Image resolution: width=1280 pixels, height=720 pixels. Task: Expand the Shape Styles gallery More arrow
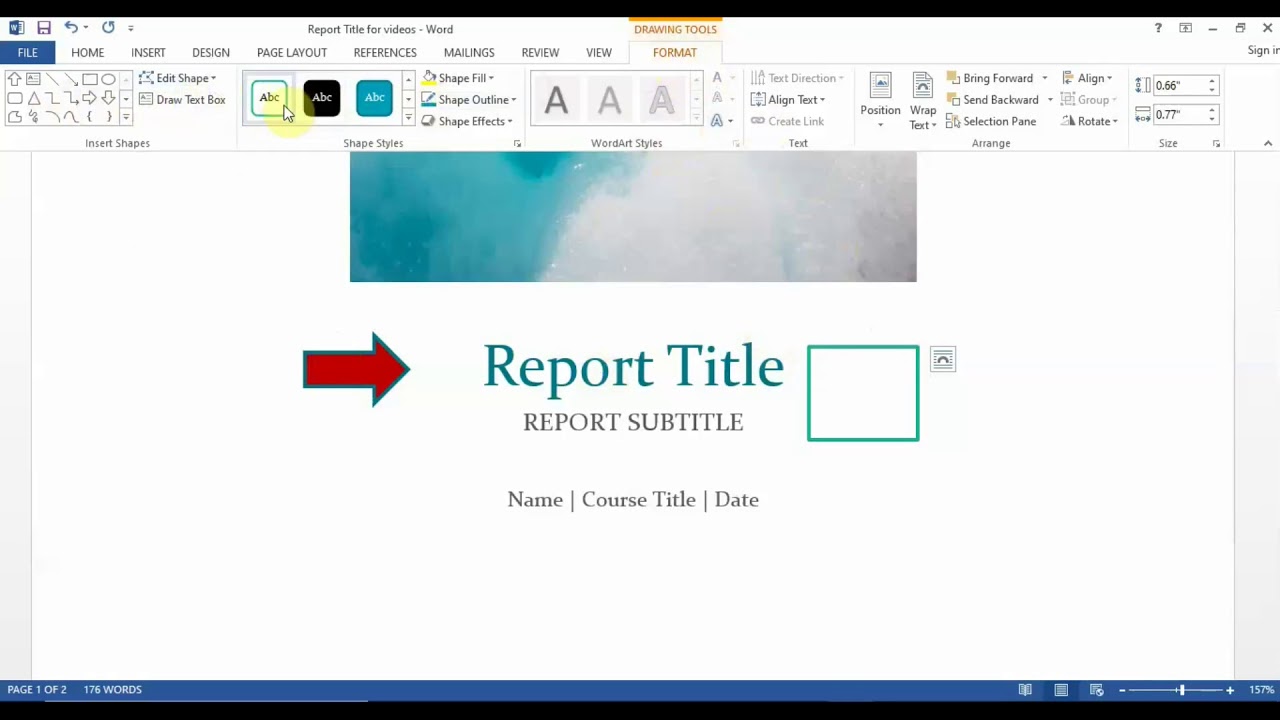tap(408, 118)
